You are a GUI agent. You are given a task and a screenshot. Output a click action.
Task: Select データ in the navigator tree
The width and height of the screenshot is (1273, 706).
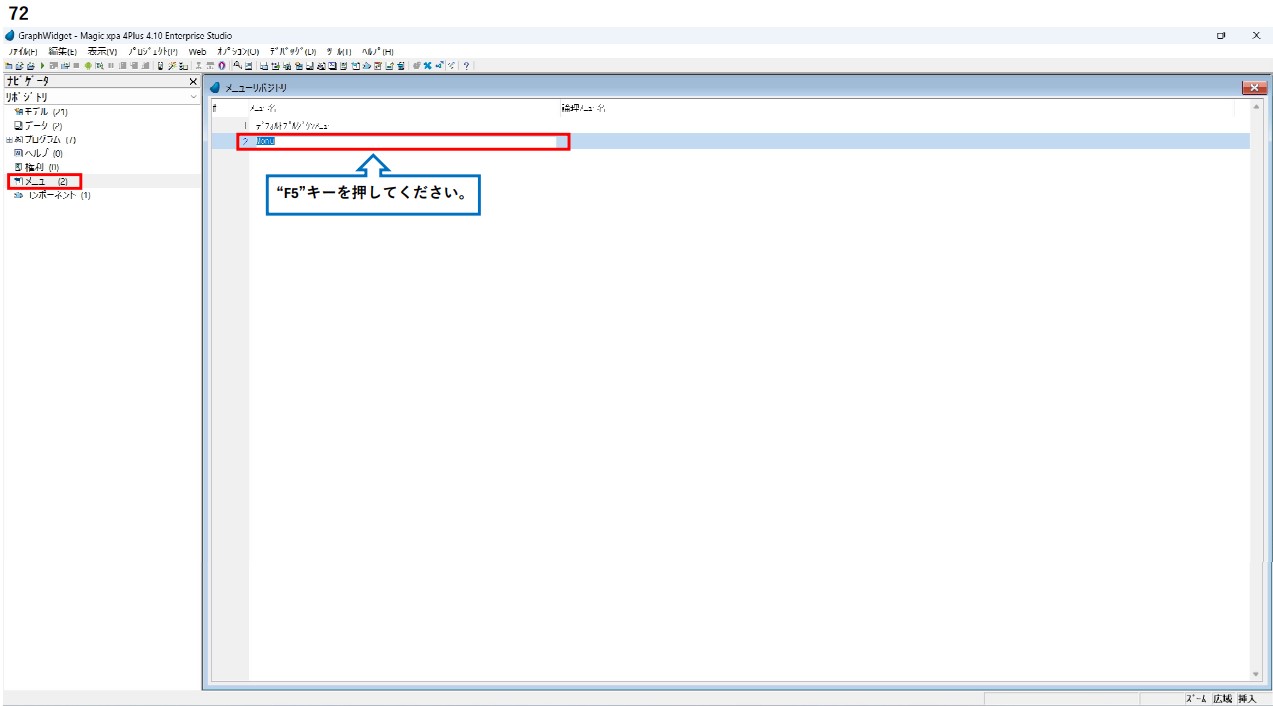40,126
